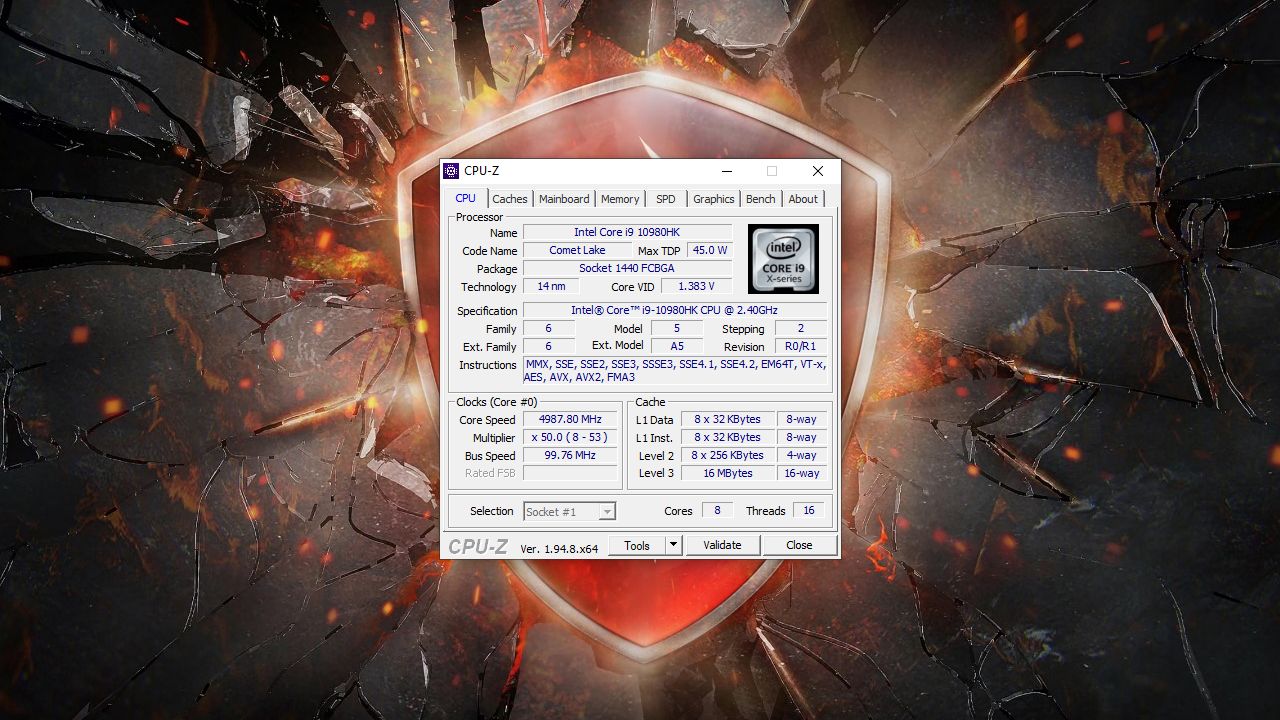Go to the SPD tab
Viewport: 1280px width, 720px height.
click(666, 199)
